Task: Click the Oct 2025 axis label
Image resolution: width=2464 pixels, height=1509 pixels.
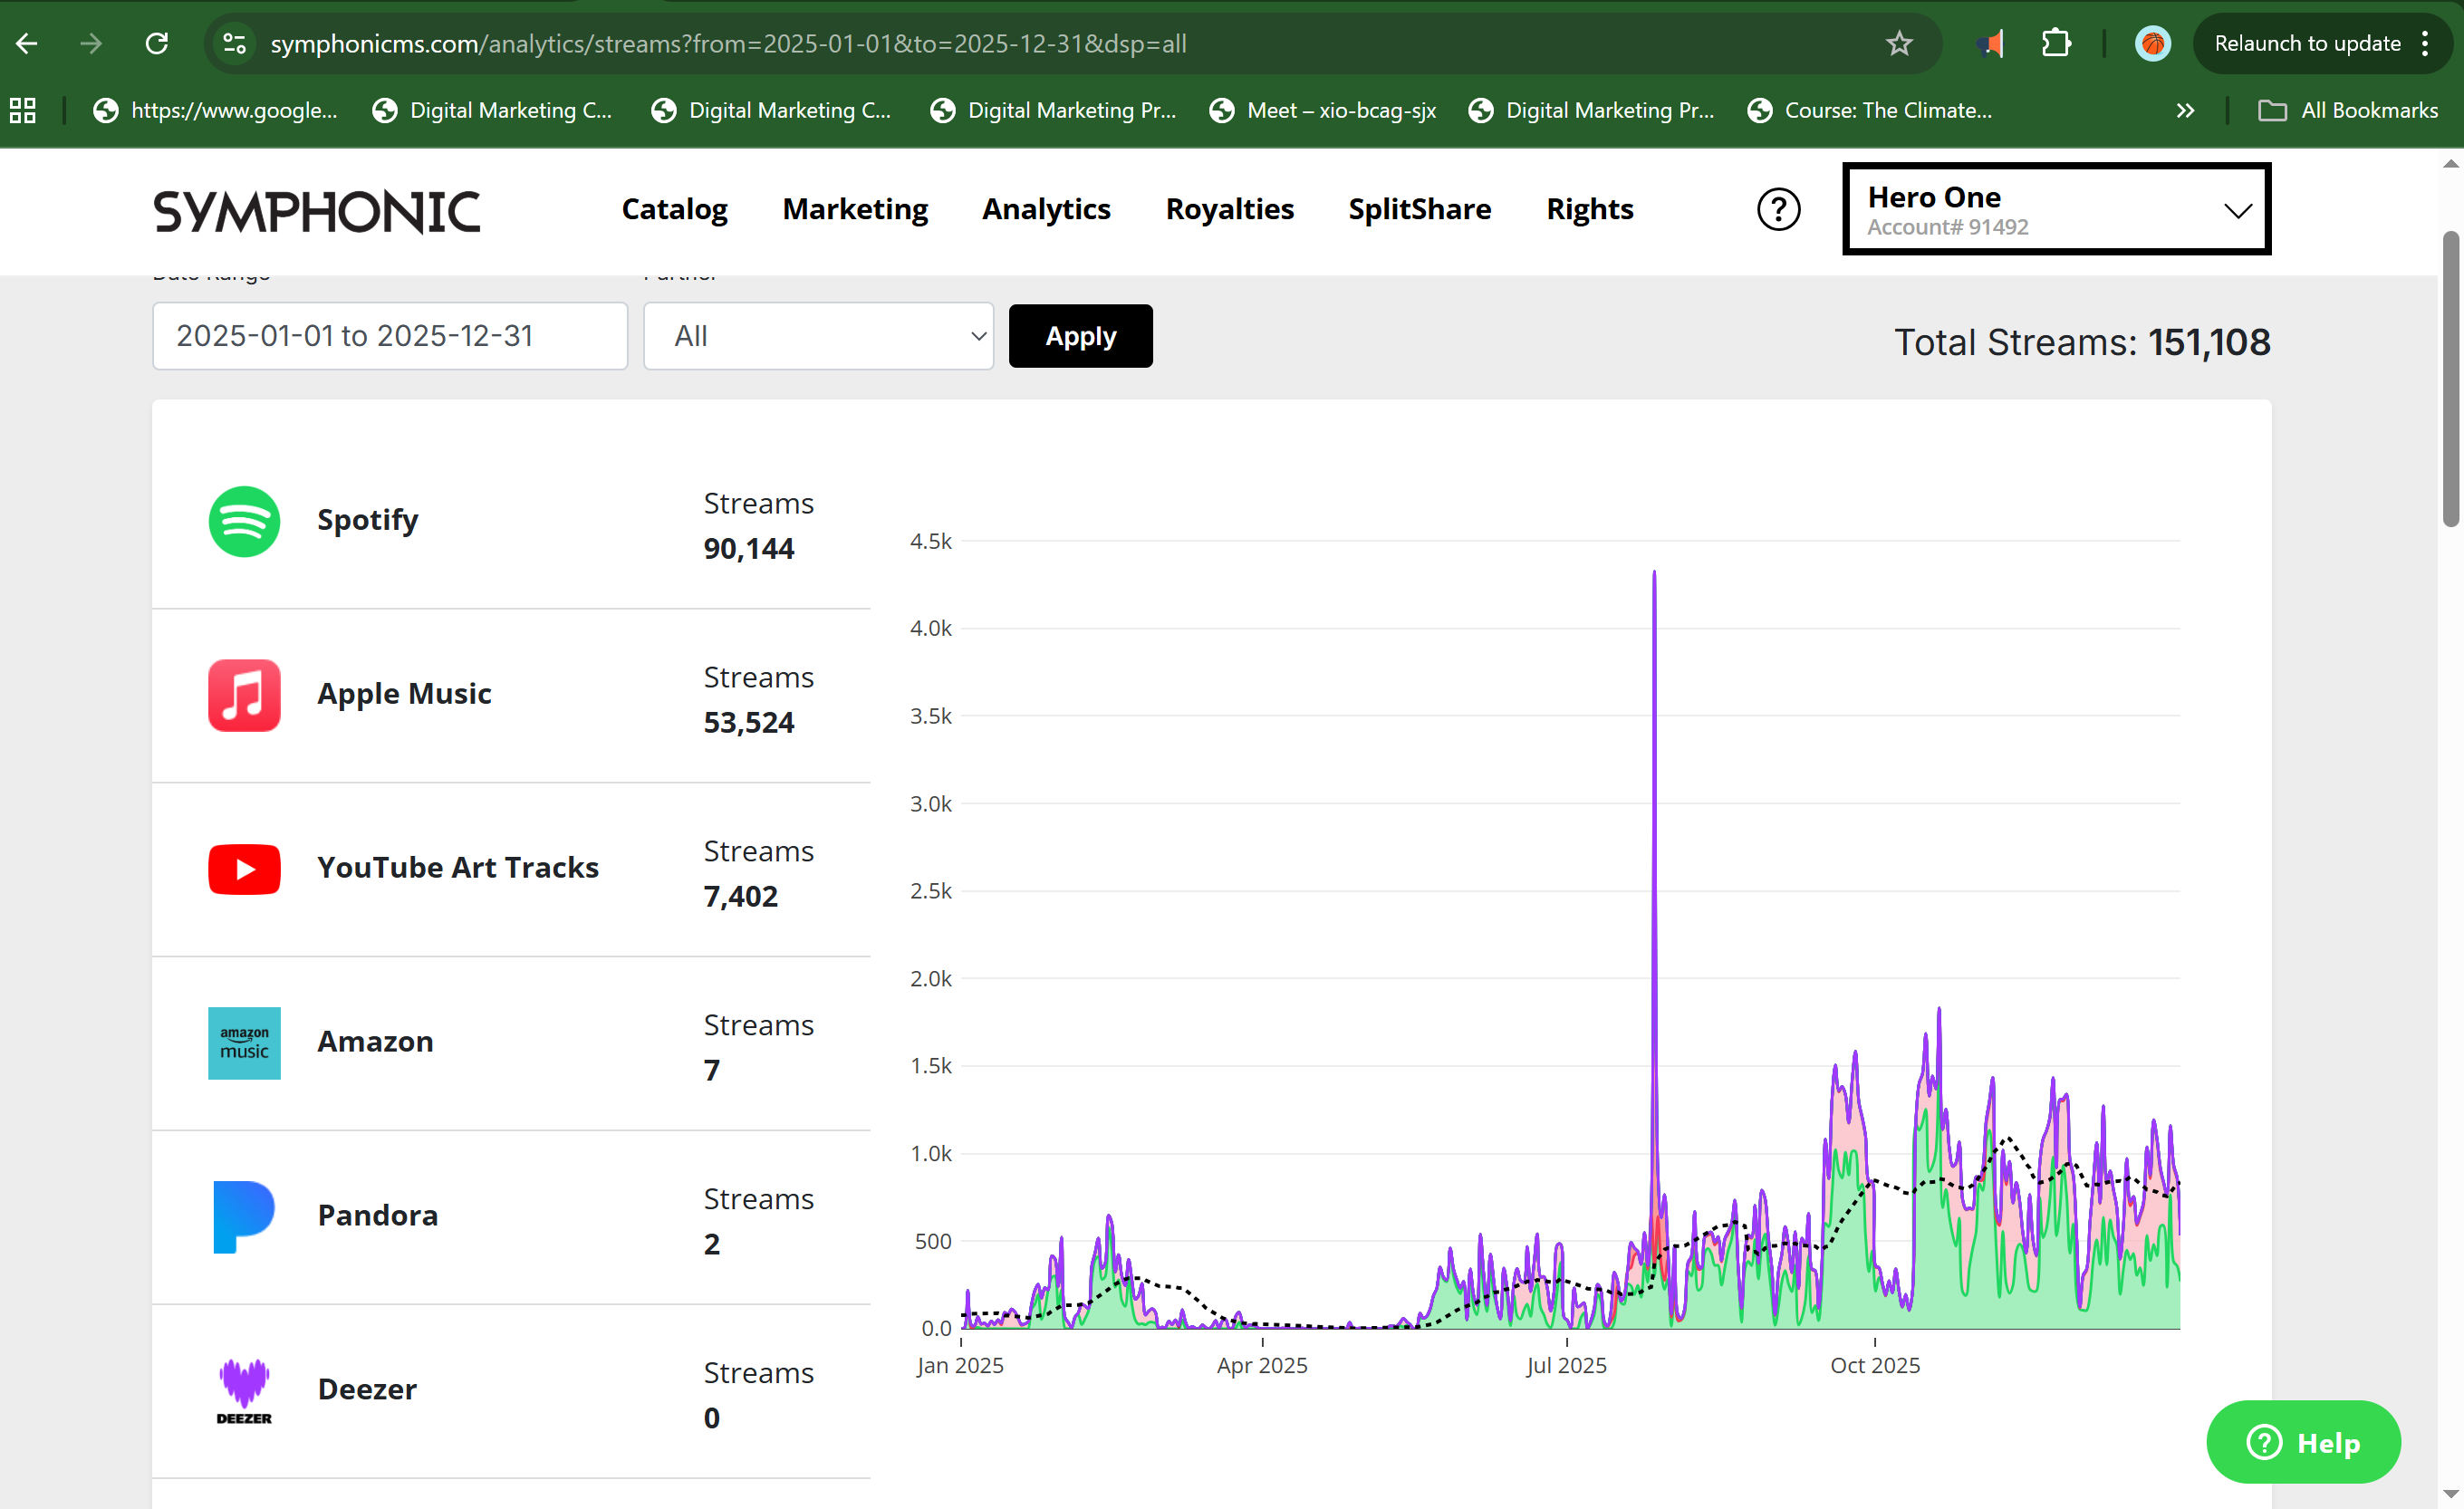Action: click(1875, 1365)
